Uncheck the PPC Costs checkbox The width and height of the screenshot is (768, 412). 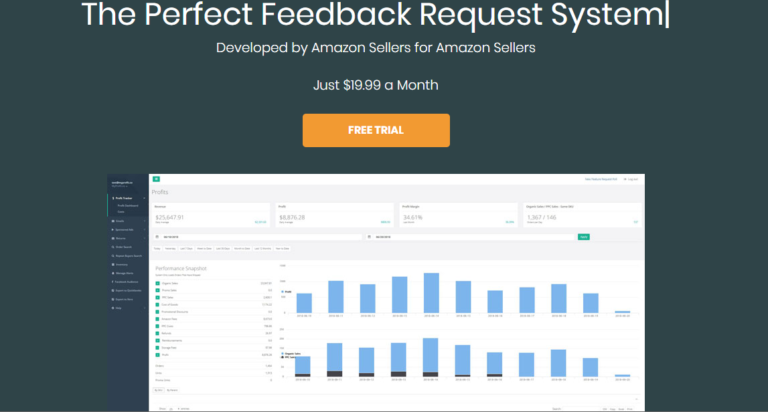click(158, 326)
